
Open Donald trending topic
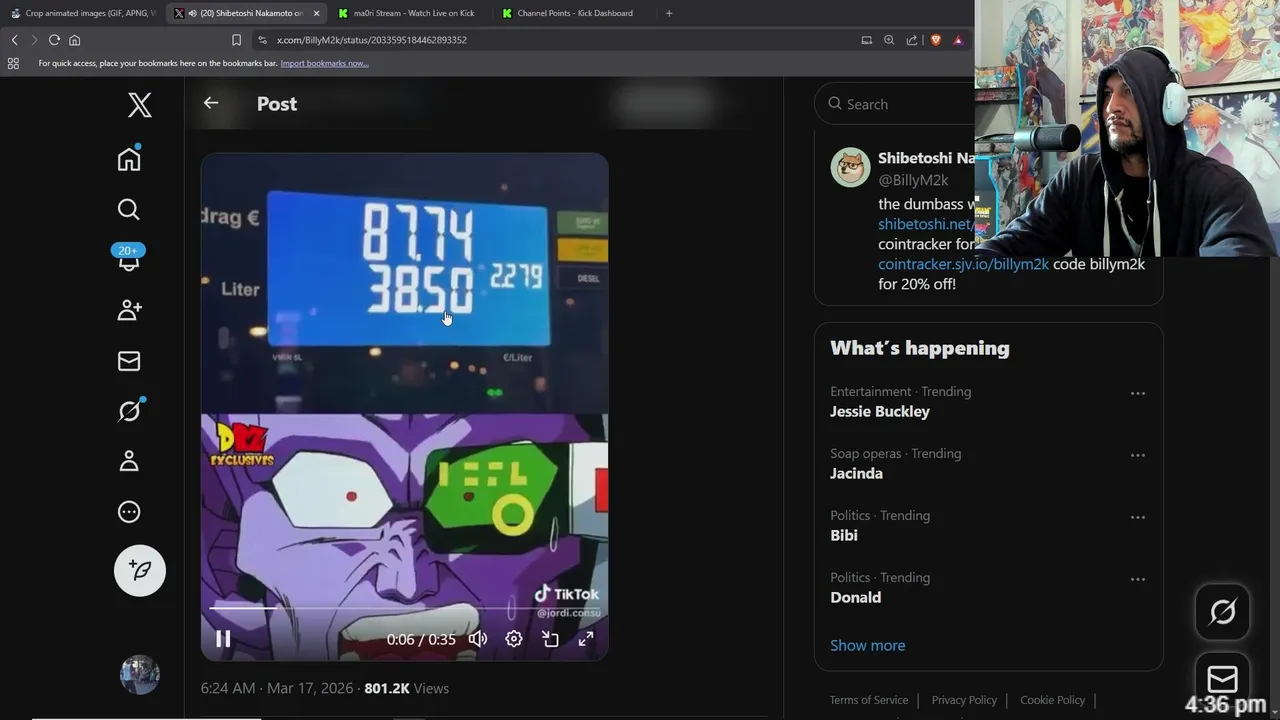(855, 597)
